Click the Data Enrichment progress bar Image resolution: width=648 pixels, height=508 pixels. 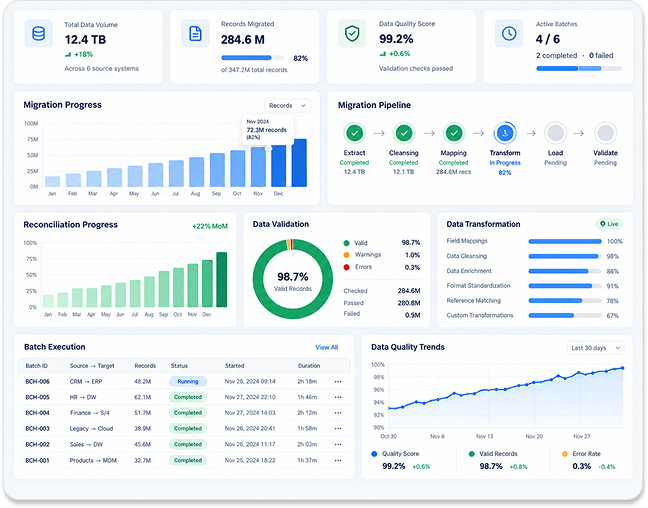pos(565,271)
